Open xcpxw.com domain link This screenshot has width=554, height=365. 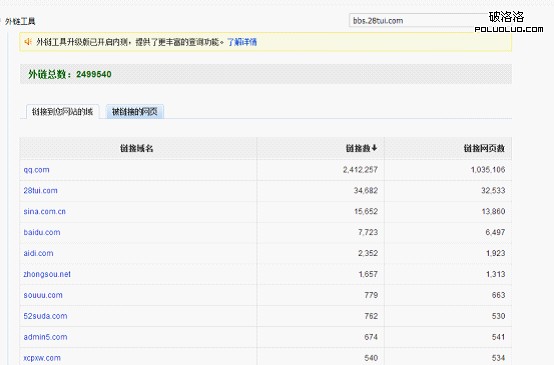point(42,358)
